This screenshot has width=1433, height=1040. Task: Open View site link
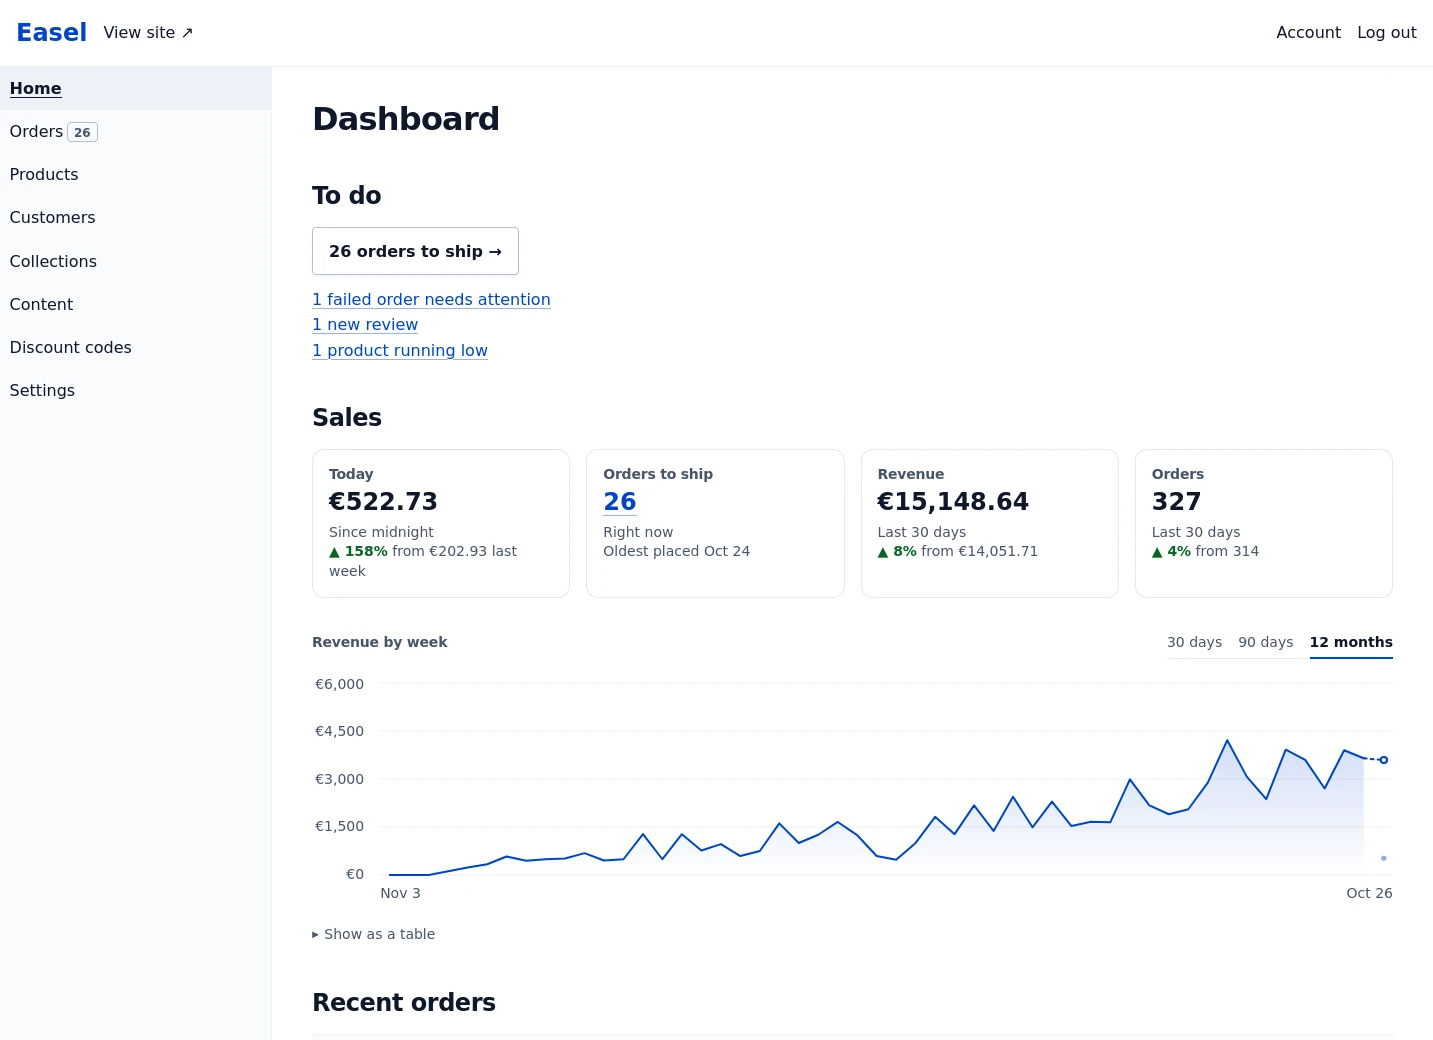pos(148,33)
